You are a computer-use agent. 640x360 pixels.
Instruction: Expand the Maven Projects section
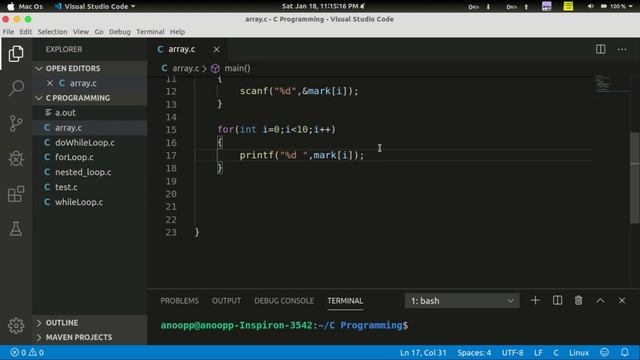click(x=90, y=337)
